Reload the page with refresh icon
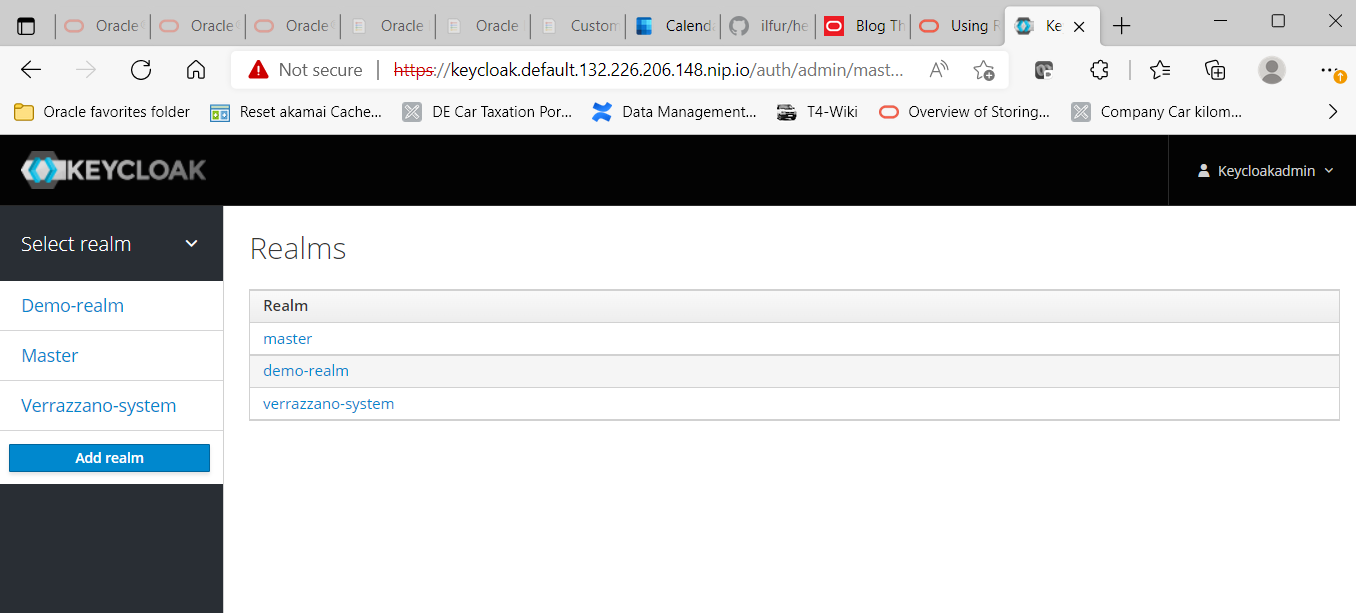This screenshot has width=1356, height=613. (141, 70)
